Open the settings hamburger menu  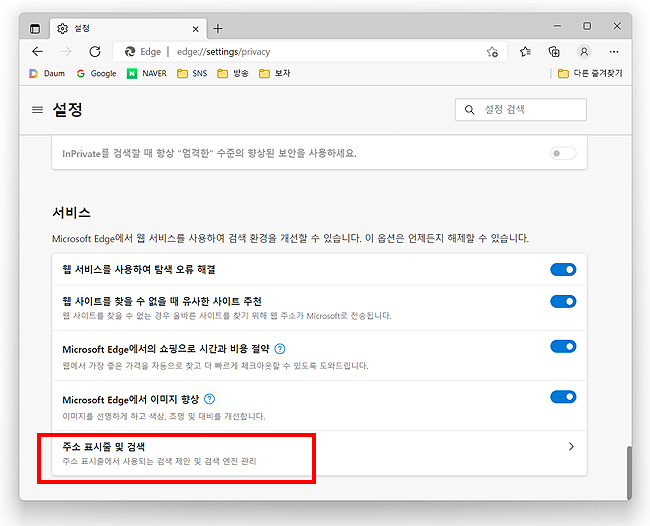tap(38, 110)
